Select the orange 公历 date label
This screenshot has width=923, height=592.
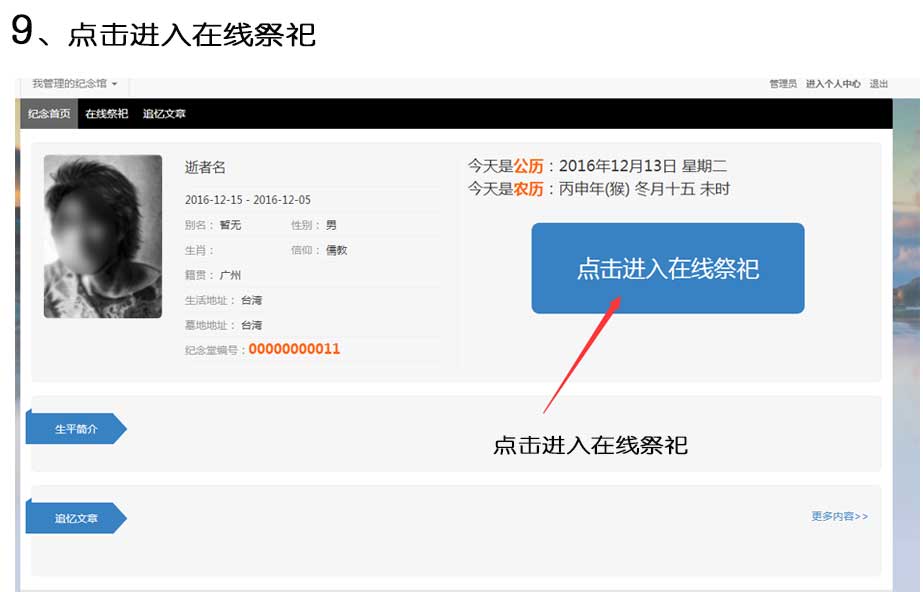click(x=528, y=166)
